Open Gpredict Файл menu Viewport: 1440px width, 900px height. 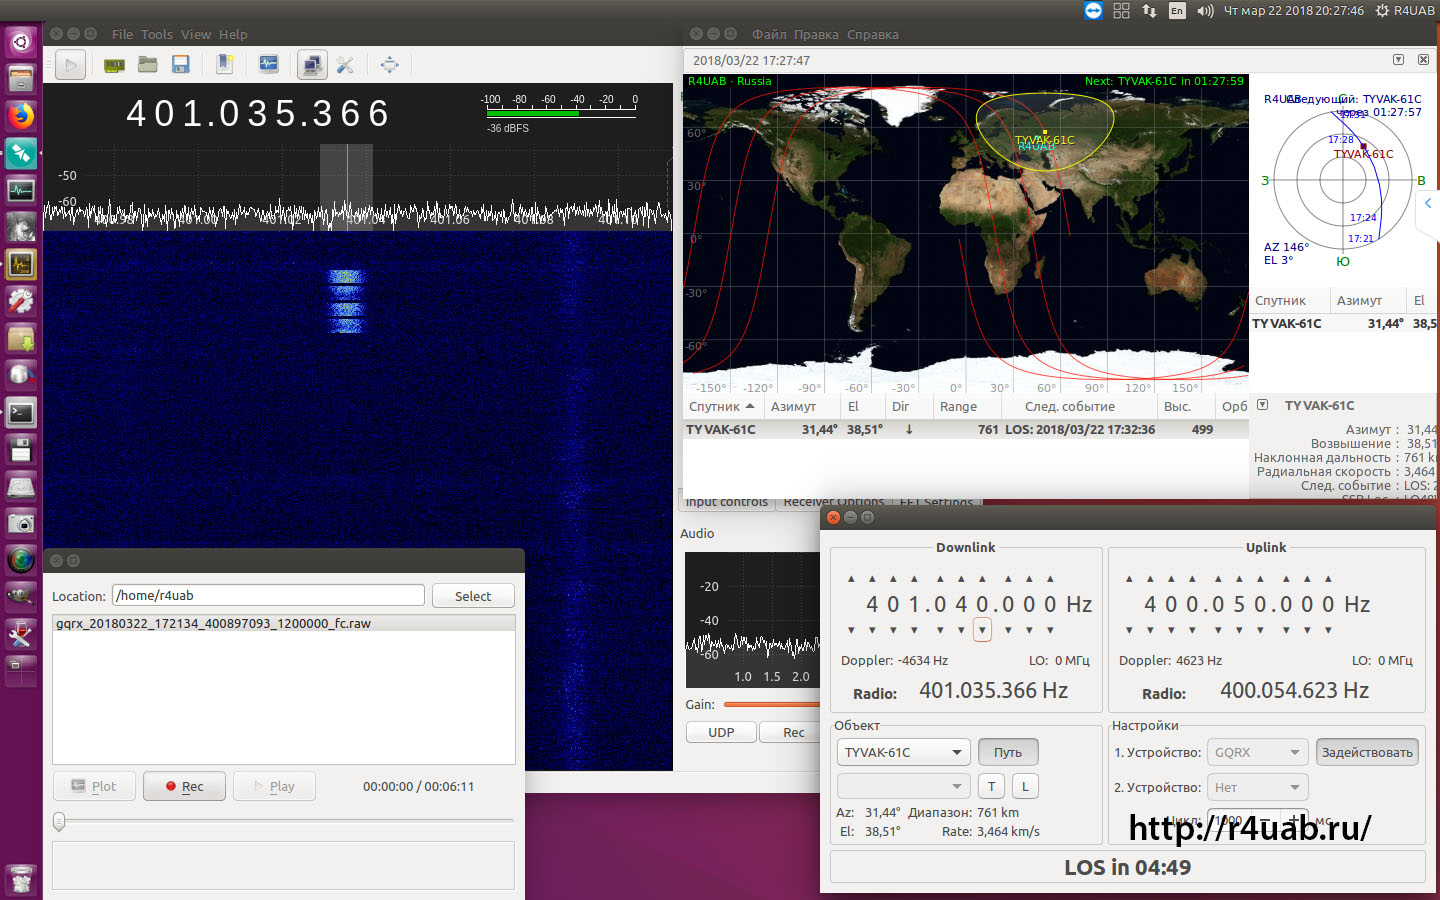coord(769,34)
